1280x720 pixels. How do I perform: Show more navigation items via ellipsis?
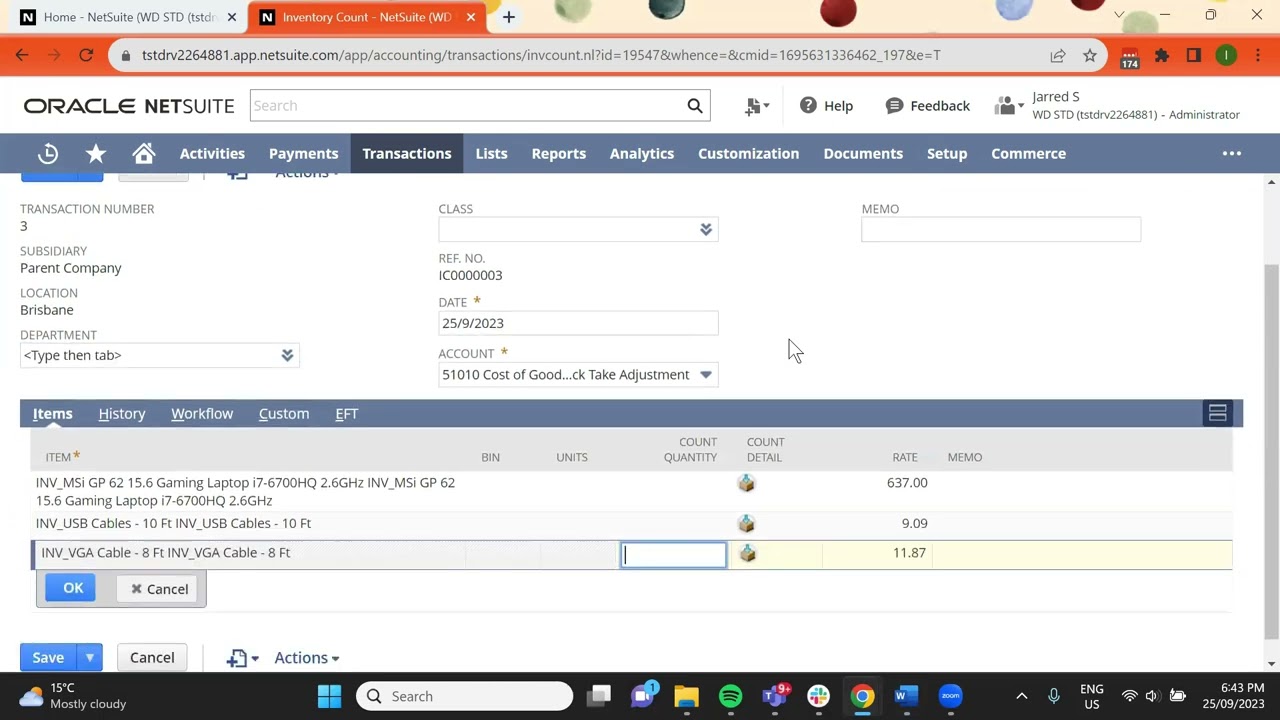tap(1232, 154)
